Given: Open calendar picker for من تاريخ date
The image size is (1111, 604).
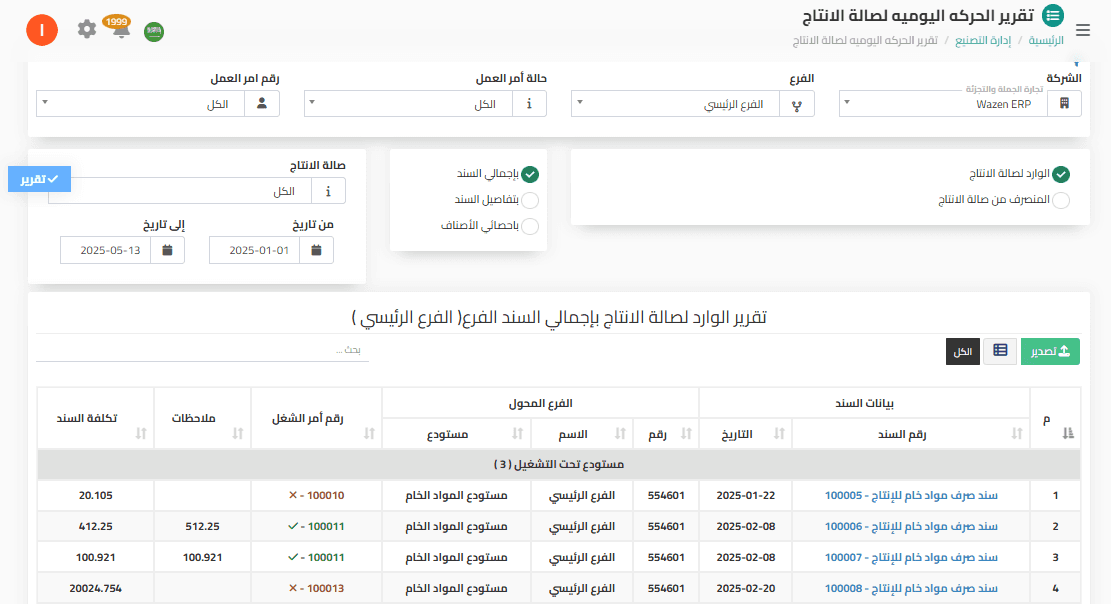Looking at the screenshot, I should 316,250.
